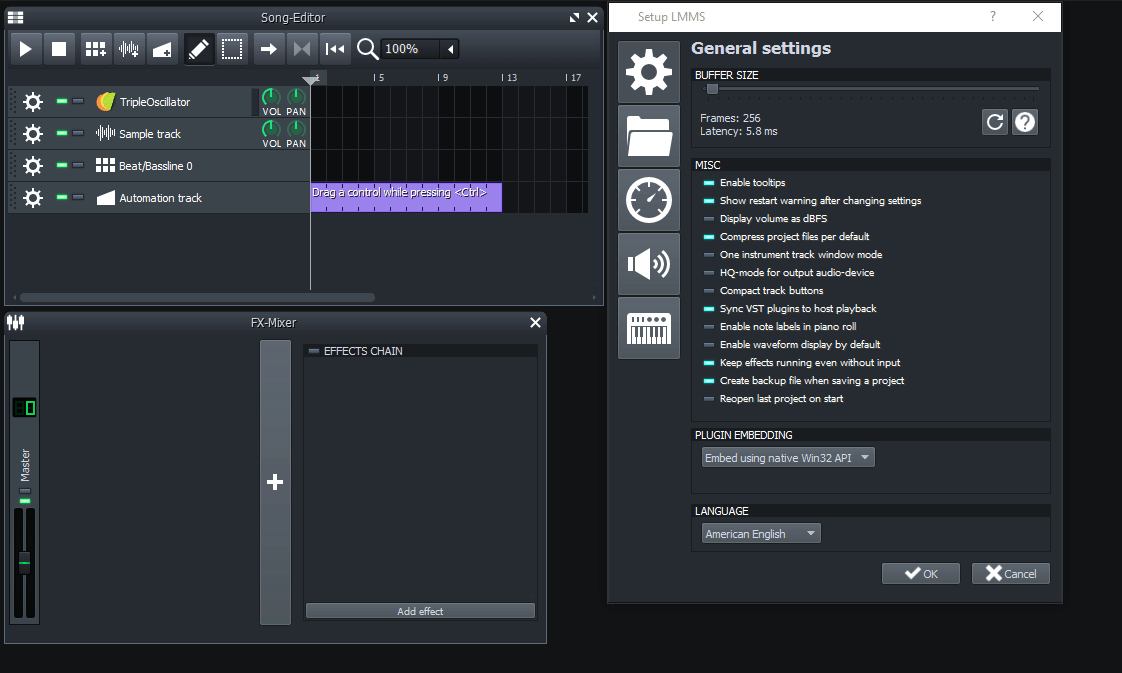Select the draw mode pencil tool
This screenshot has width=1122, height=673.
[x=199, y=48]
